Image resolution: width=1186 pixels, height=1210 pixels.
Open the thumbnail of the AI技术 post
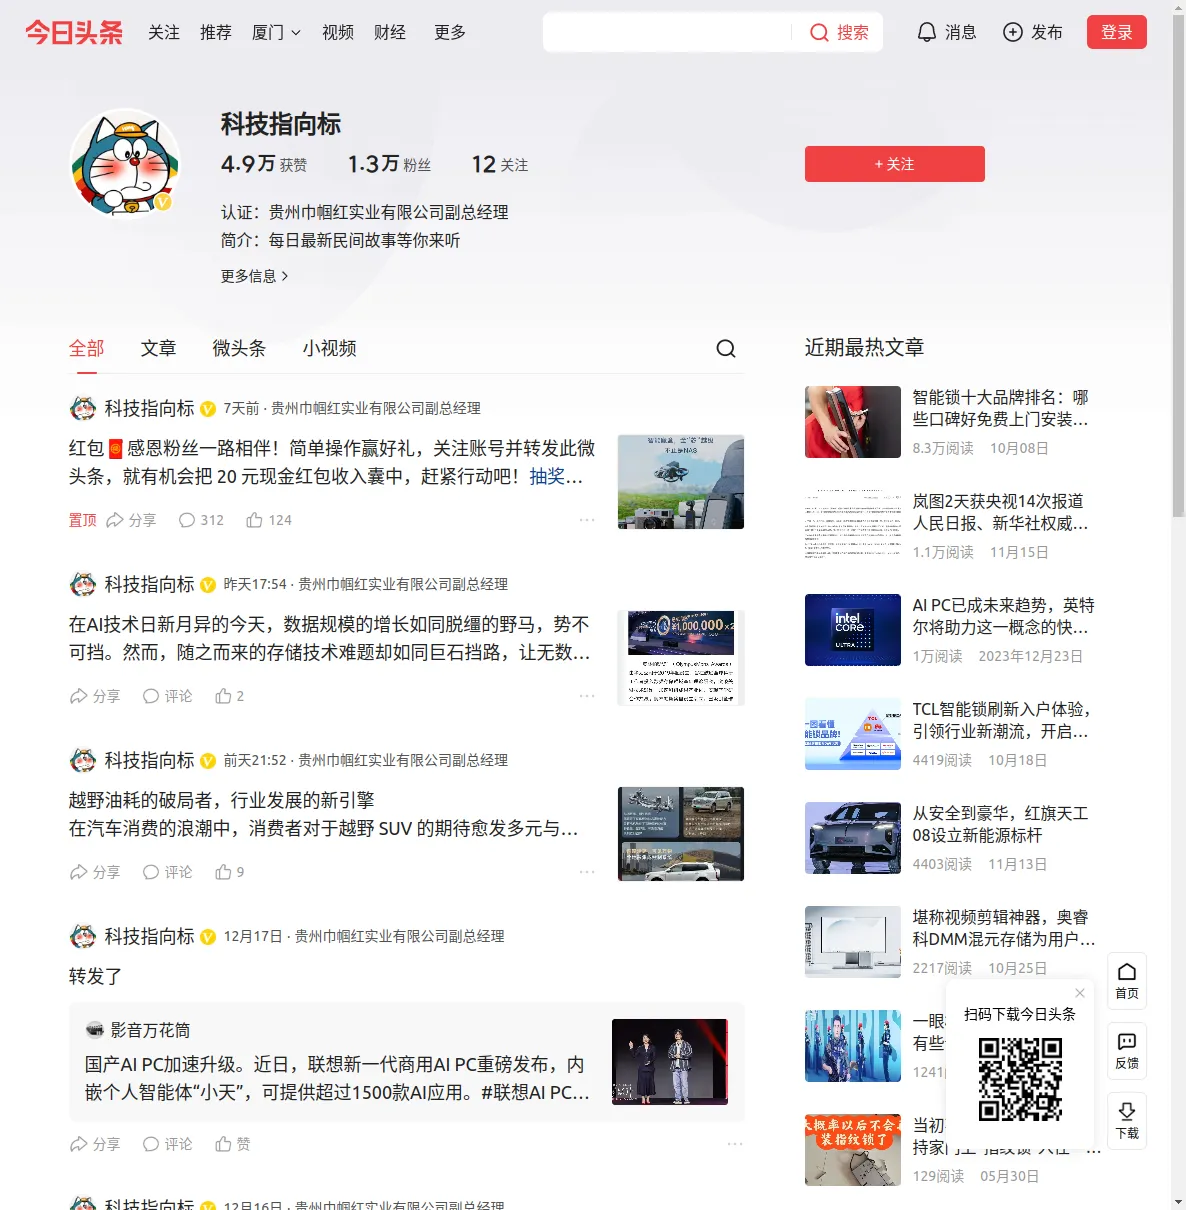point(681,658)
